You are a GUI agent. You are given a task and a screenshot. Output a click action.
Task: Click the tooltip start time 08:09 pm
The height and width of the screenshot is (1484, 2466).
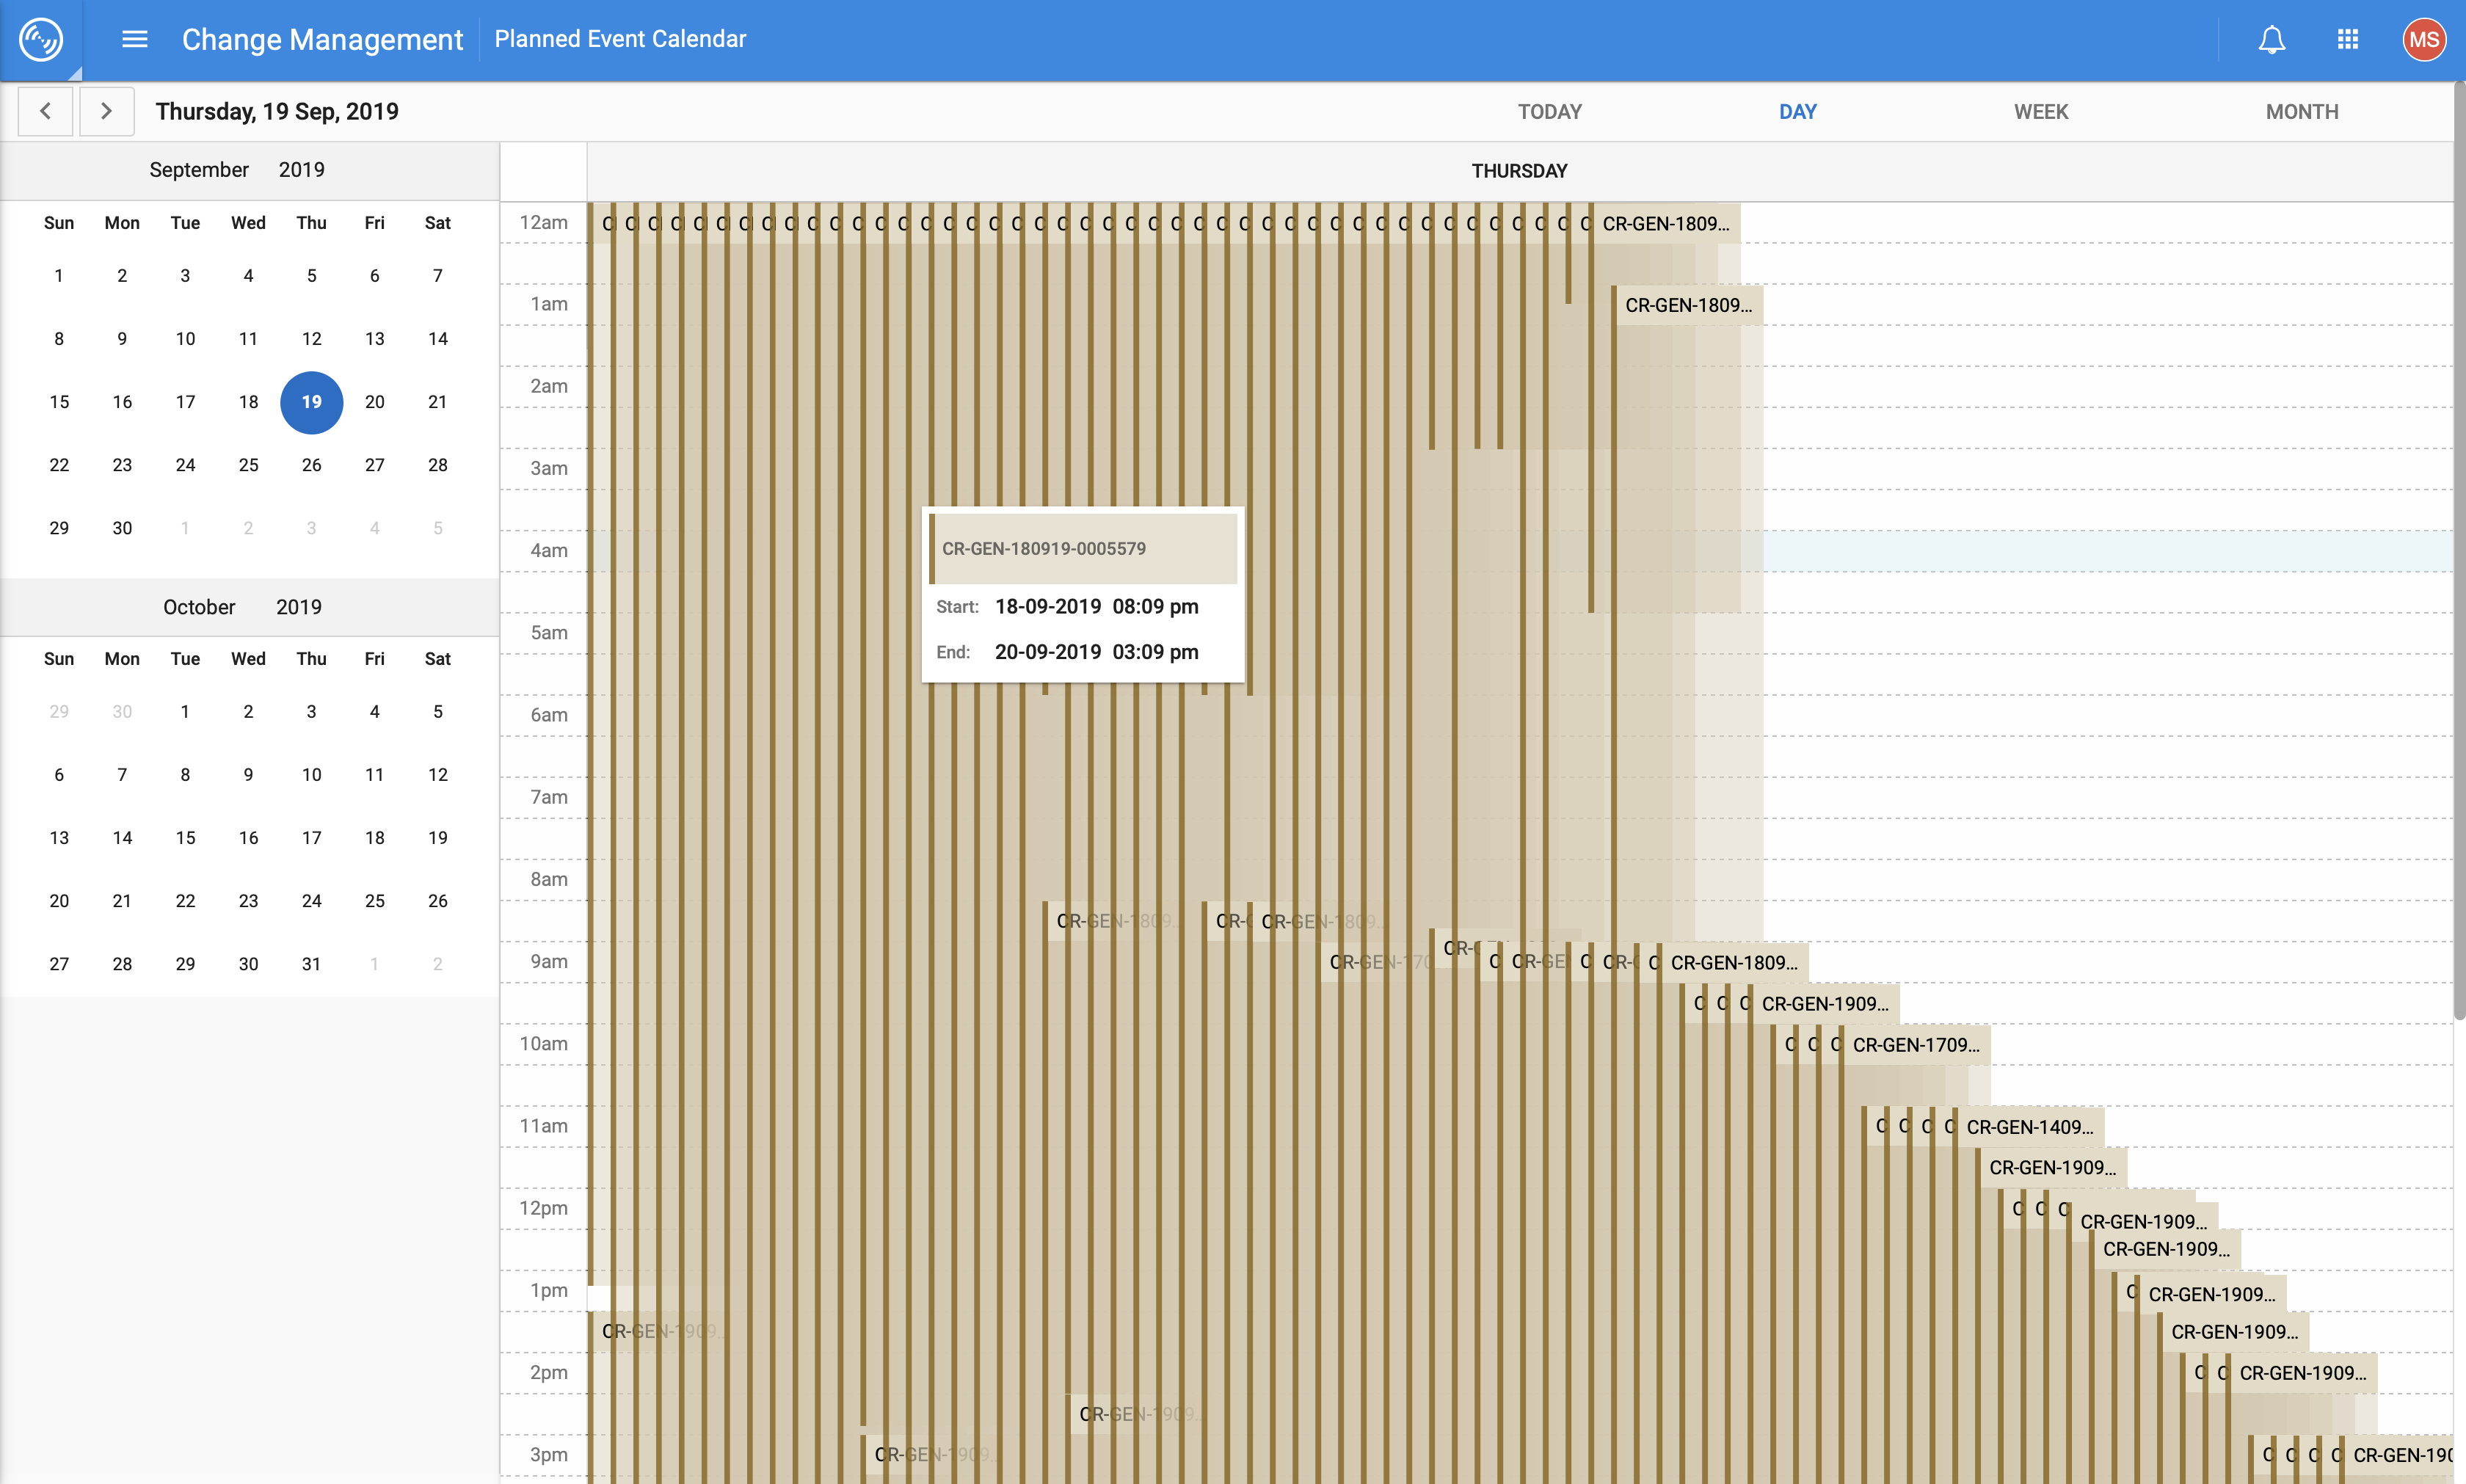(x=1155, y=606)
